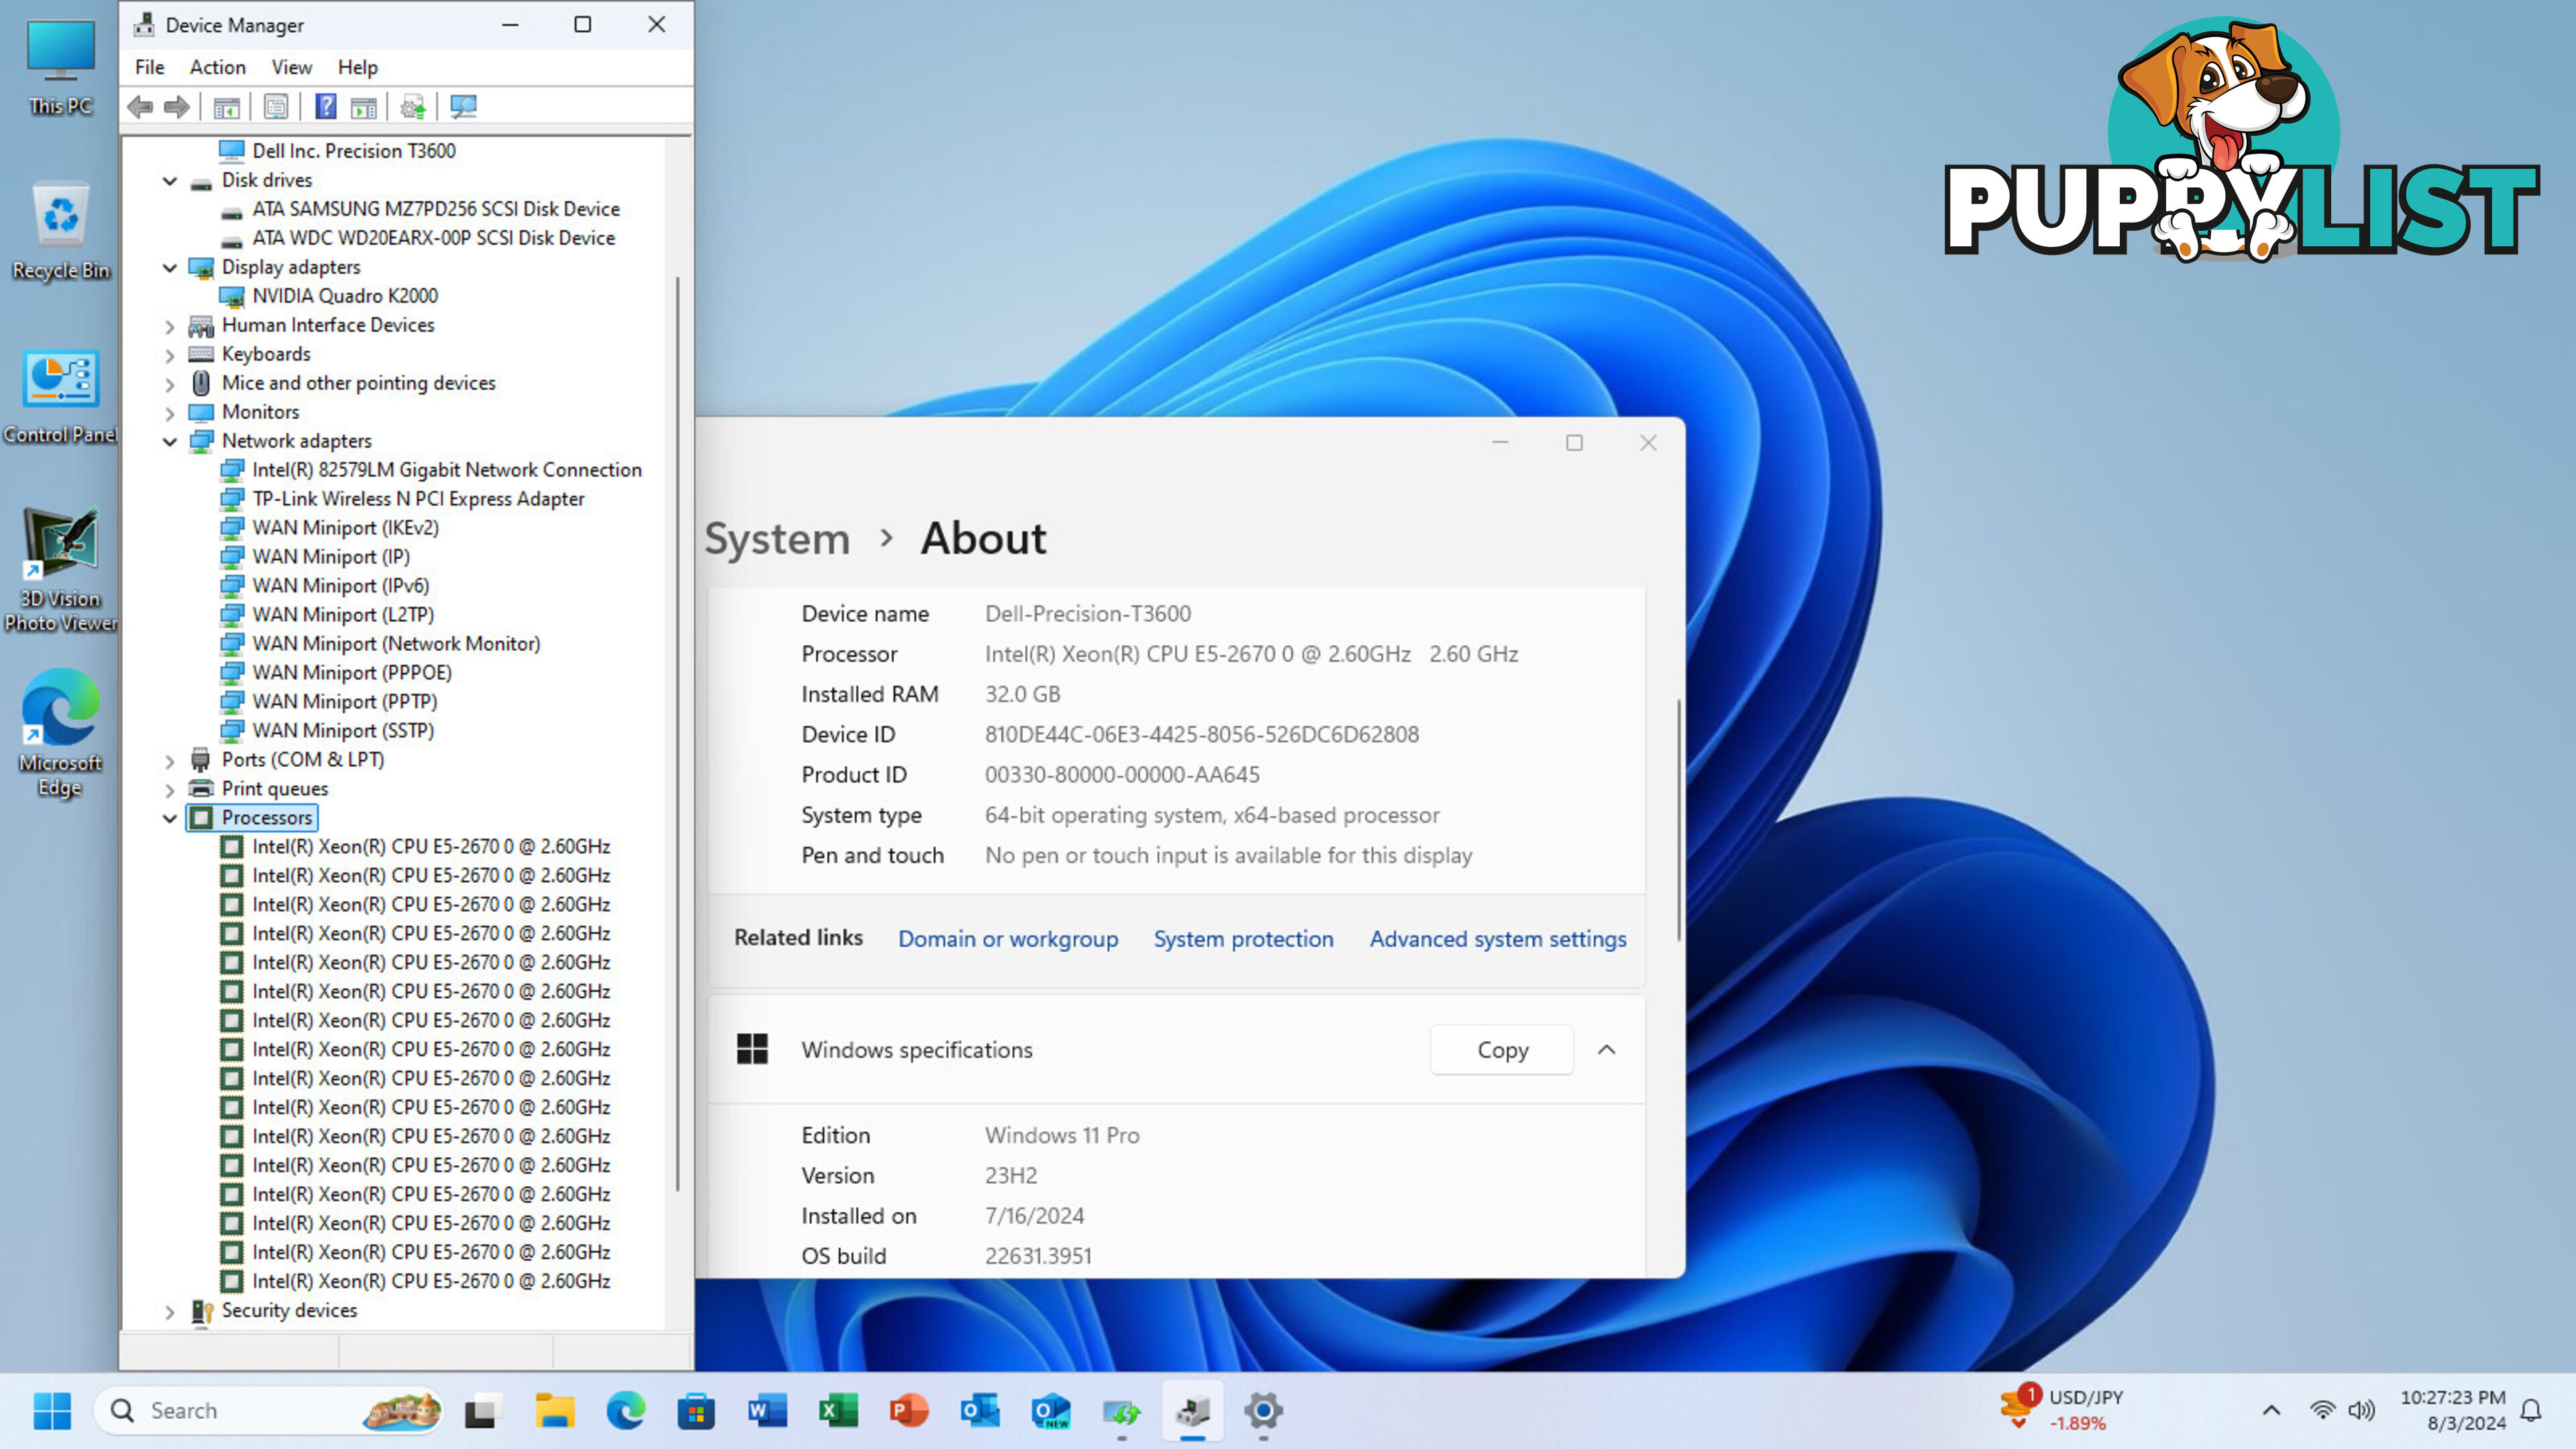Open new Outlook from taskbar
This screenshot has height=1449, width=2576.
point(1051,1411)
